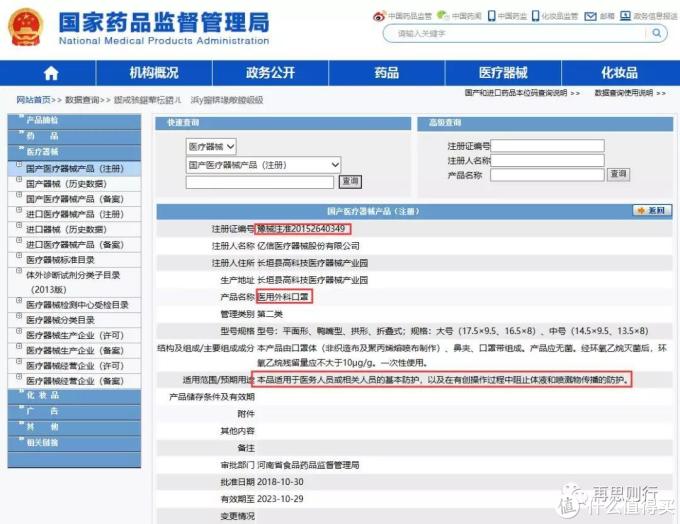Click the registration number 豫械注准20152640349
Viewport: 680px width, 524px height.
click(301, 229)
